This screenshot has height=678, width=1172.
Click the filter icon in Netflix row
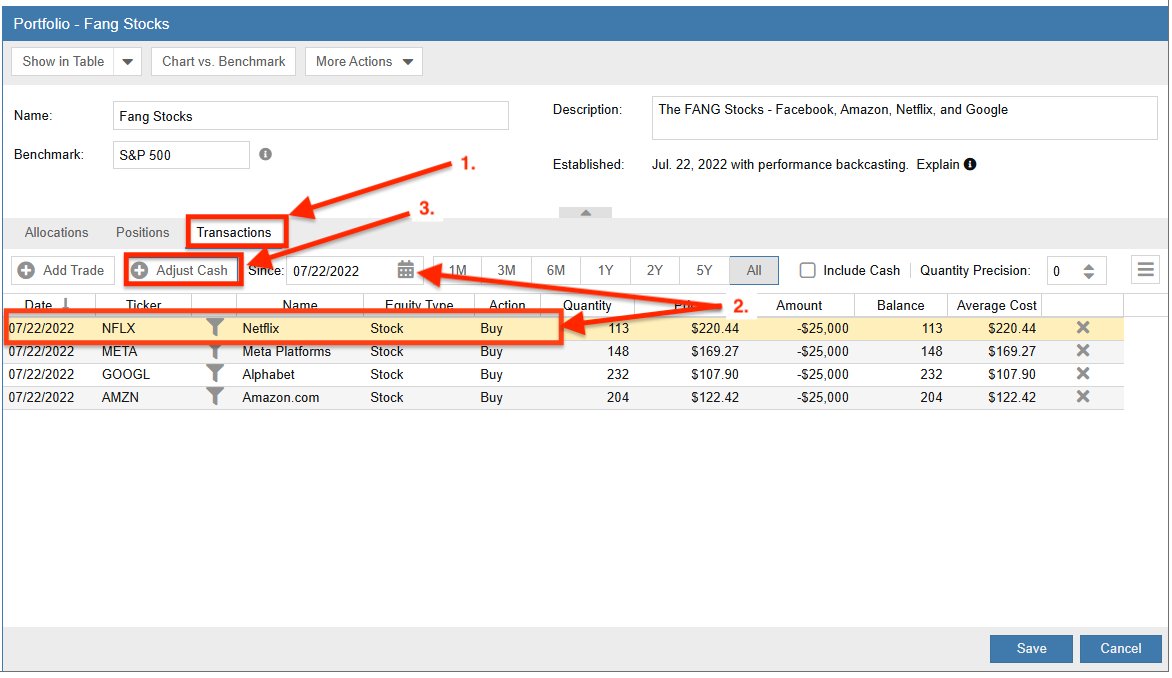(x=214, y=328)
